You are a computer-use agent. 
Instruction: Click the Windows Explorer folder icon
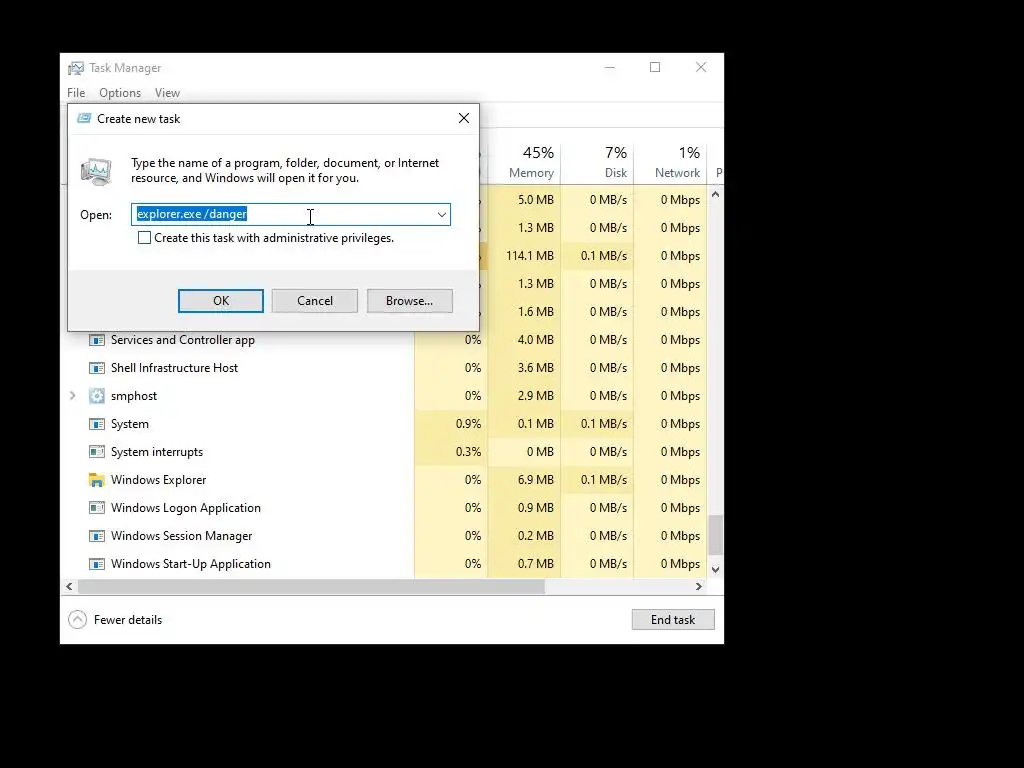coord(97,480)
